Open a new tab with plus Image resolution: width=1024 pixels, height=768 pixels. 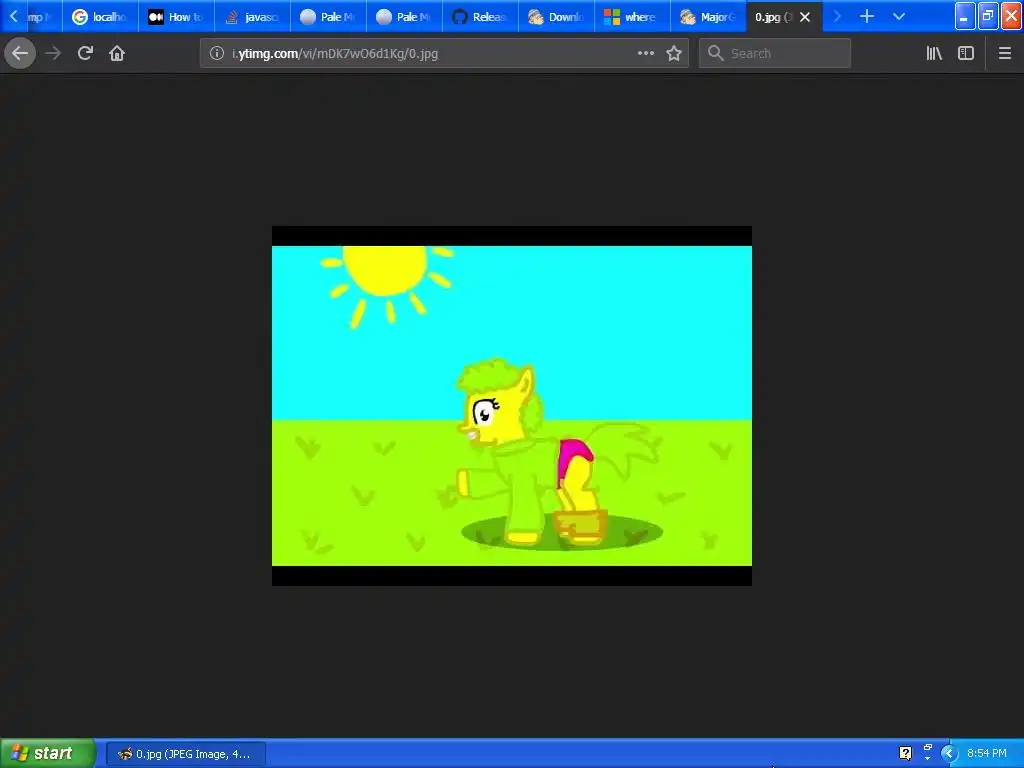pyautogui.click(x=867, y=17)
